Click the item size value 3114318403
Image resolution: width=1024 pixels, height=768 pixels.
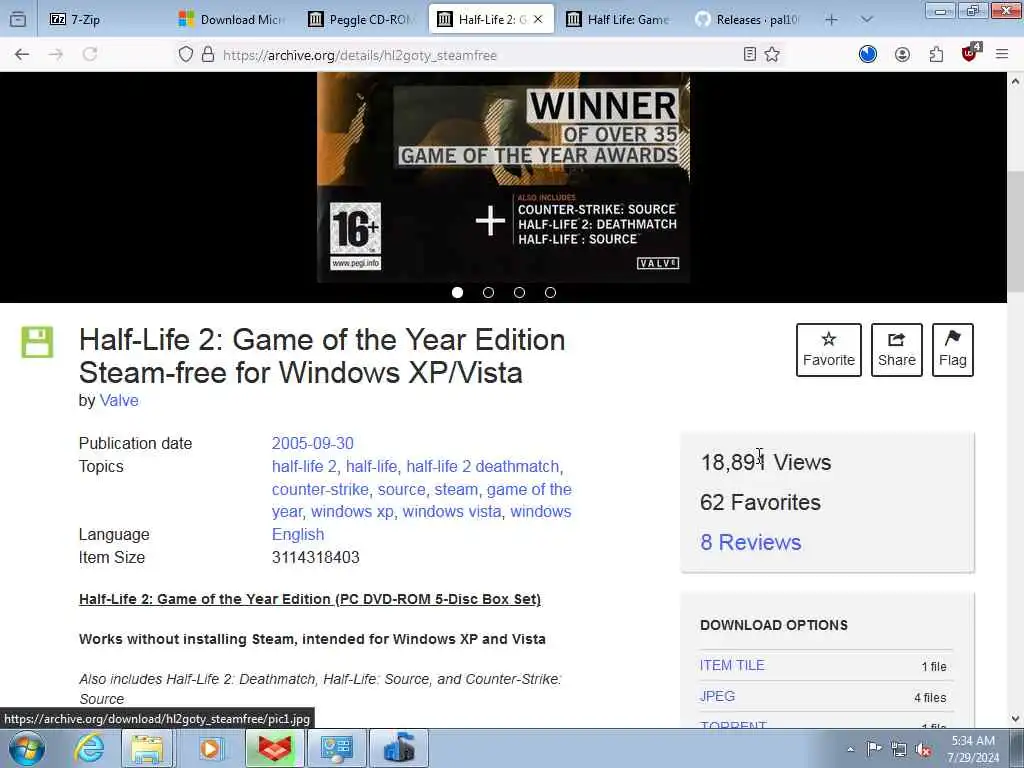(315, 557)
